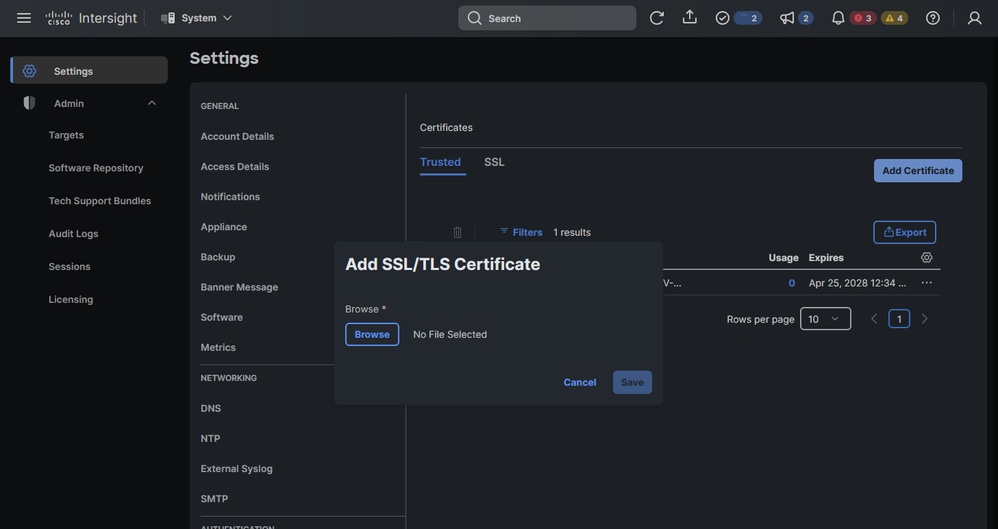Click the Expires column header
The height and width of the screenshot is (529, 998).
[x=826, y=257]
